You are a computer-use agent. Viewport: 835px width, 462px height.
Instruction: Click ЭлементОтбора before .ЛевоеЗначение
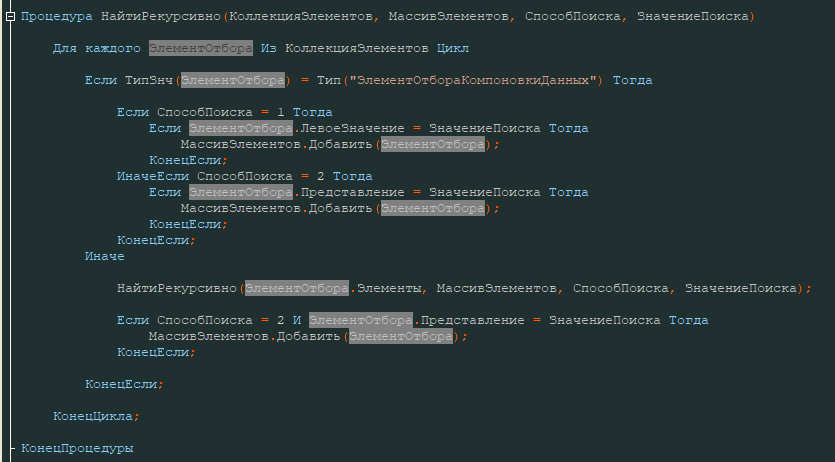241,128
